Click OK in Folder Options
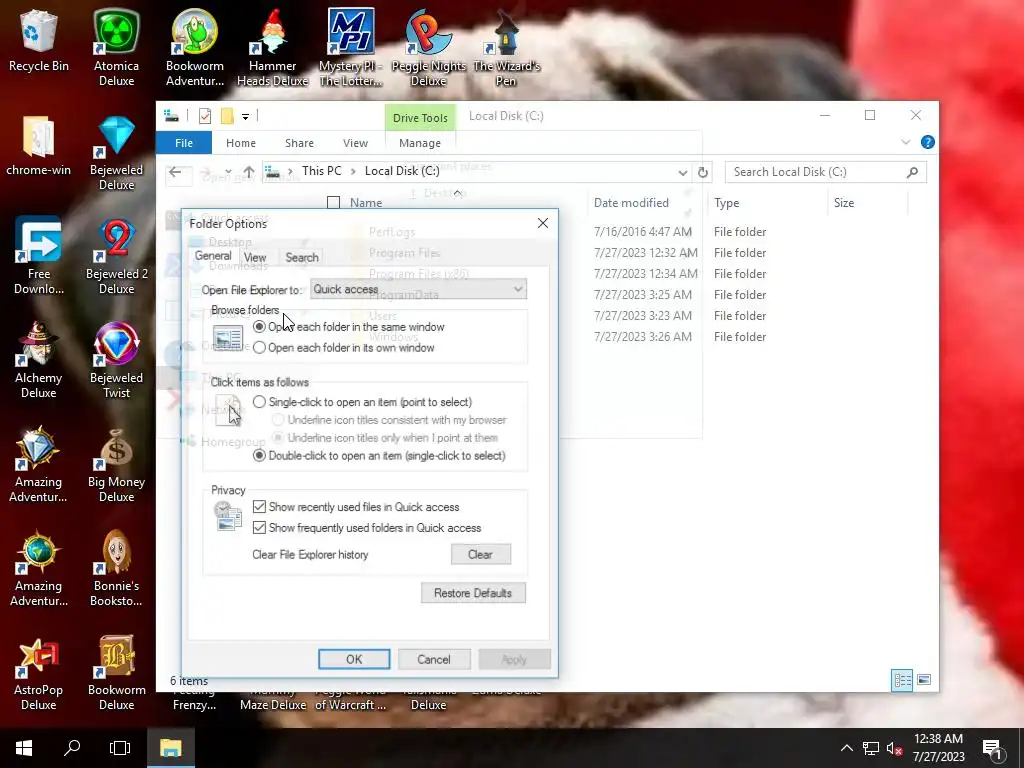The image size is (1024, 768). coord(354,659)
